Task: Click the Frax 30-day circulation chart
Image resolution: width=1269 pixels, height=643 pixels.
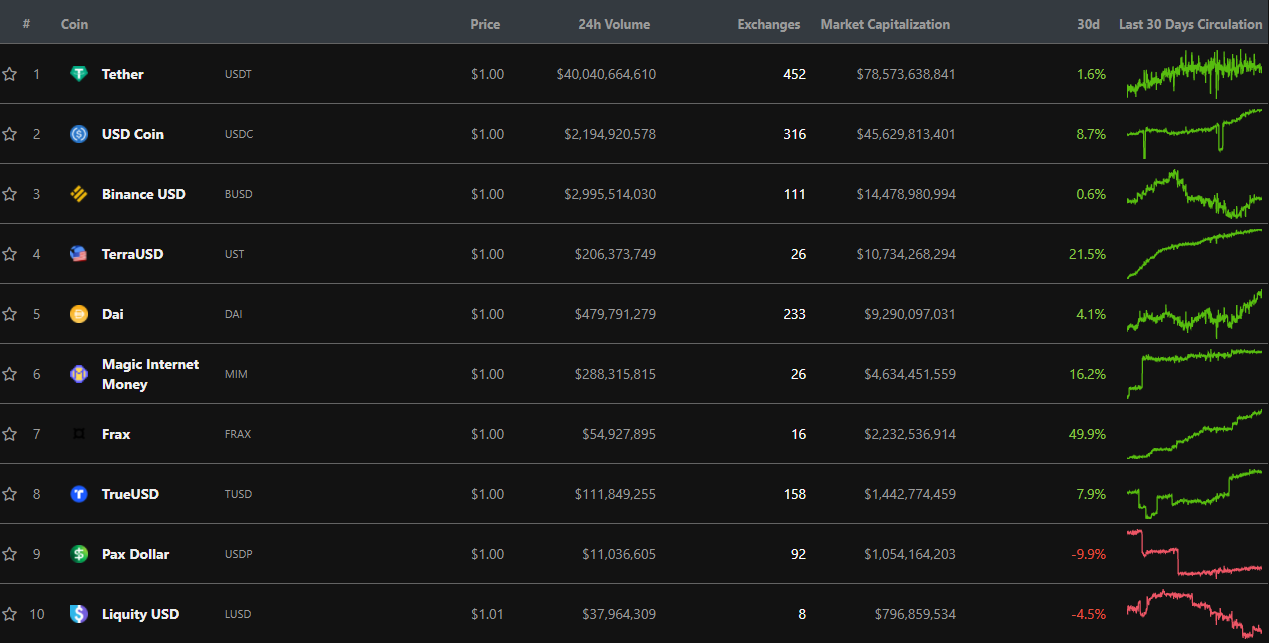Action: pyautogui.click(x=1194, y=434)
